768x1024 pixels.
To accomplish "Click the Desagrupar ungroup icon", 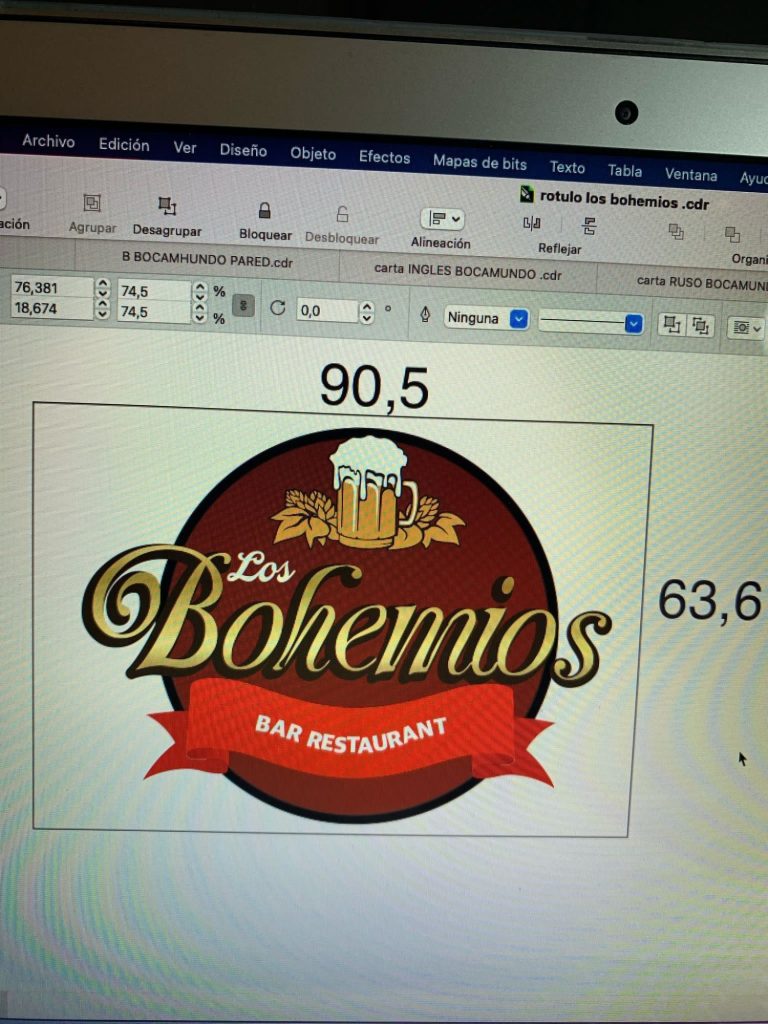I will (x=167, y=206).
